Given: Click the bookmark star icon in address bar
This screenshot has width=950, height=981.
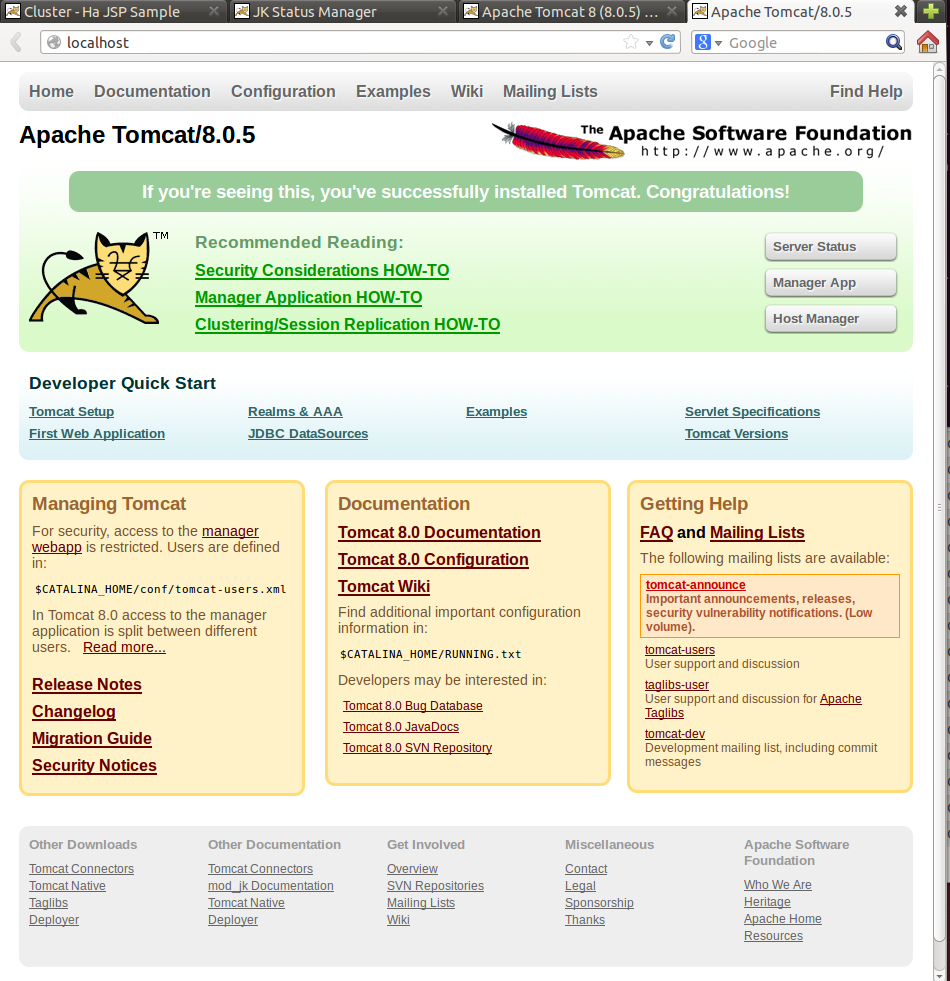Looking at the screenshot, I should coord(631,42).
